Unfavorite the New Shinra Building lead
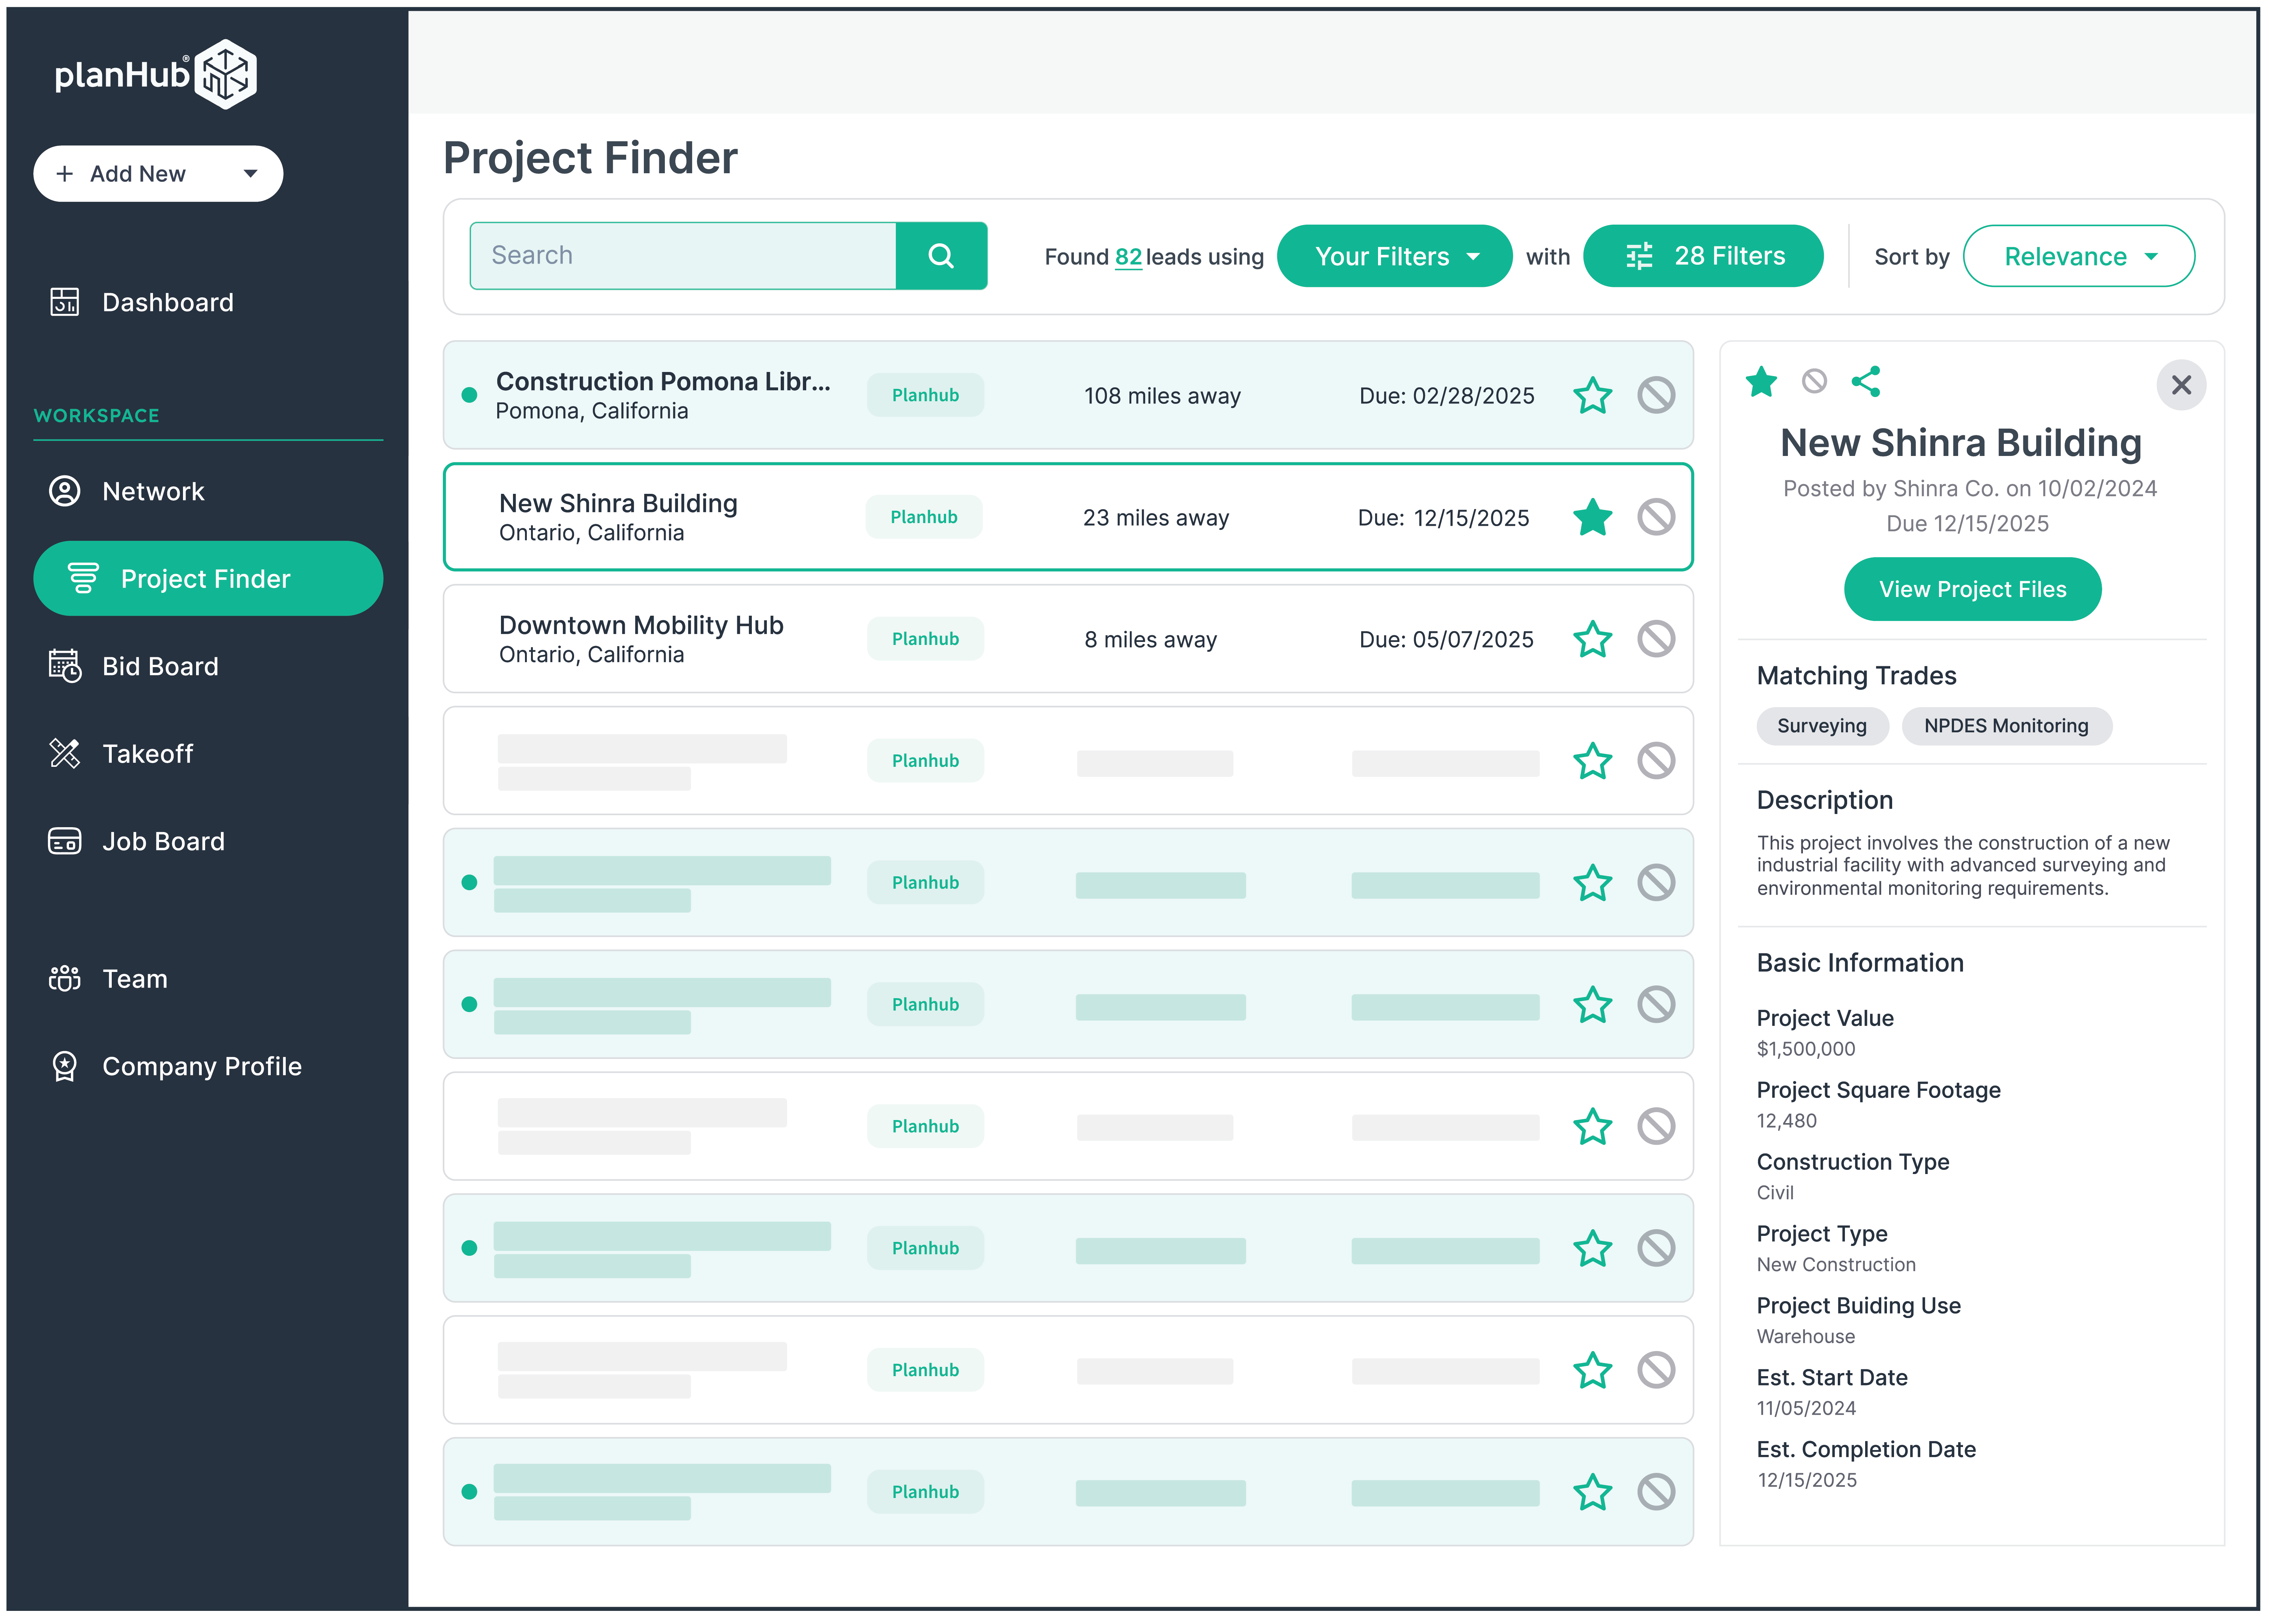This screenshot has width=2269, height=1624. [x=1592, y=517]
